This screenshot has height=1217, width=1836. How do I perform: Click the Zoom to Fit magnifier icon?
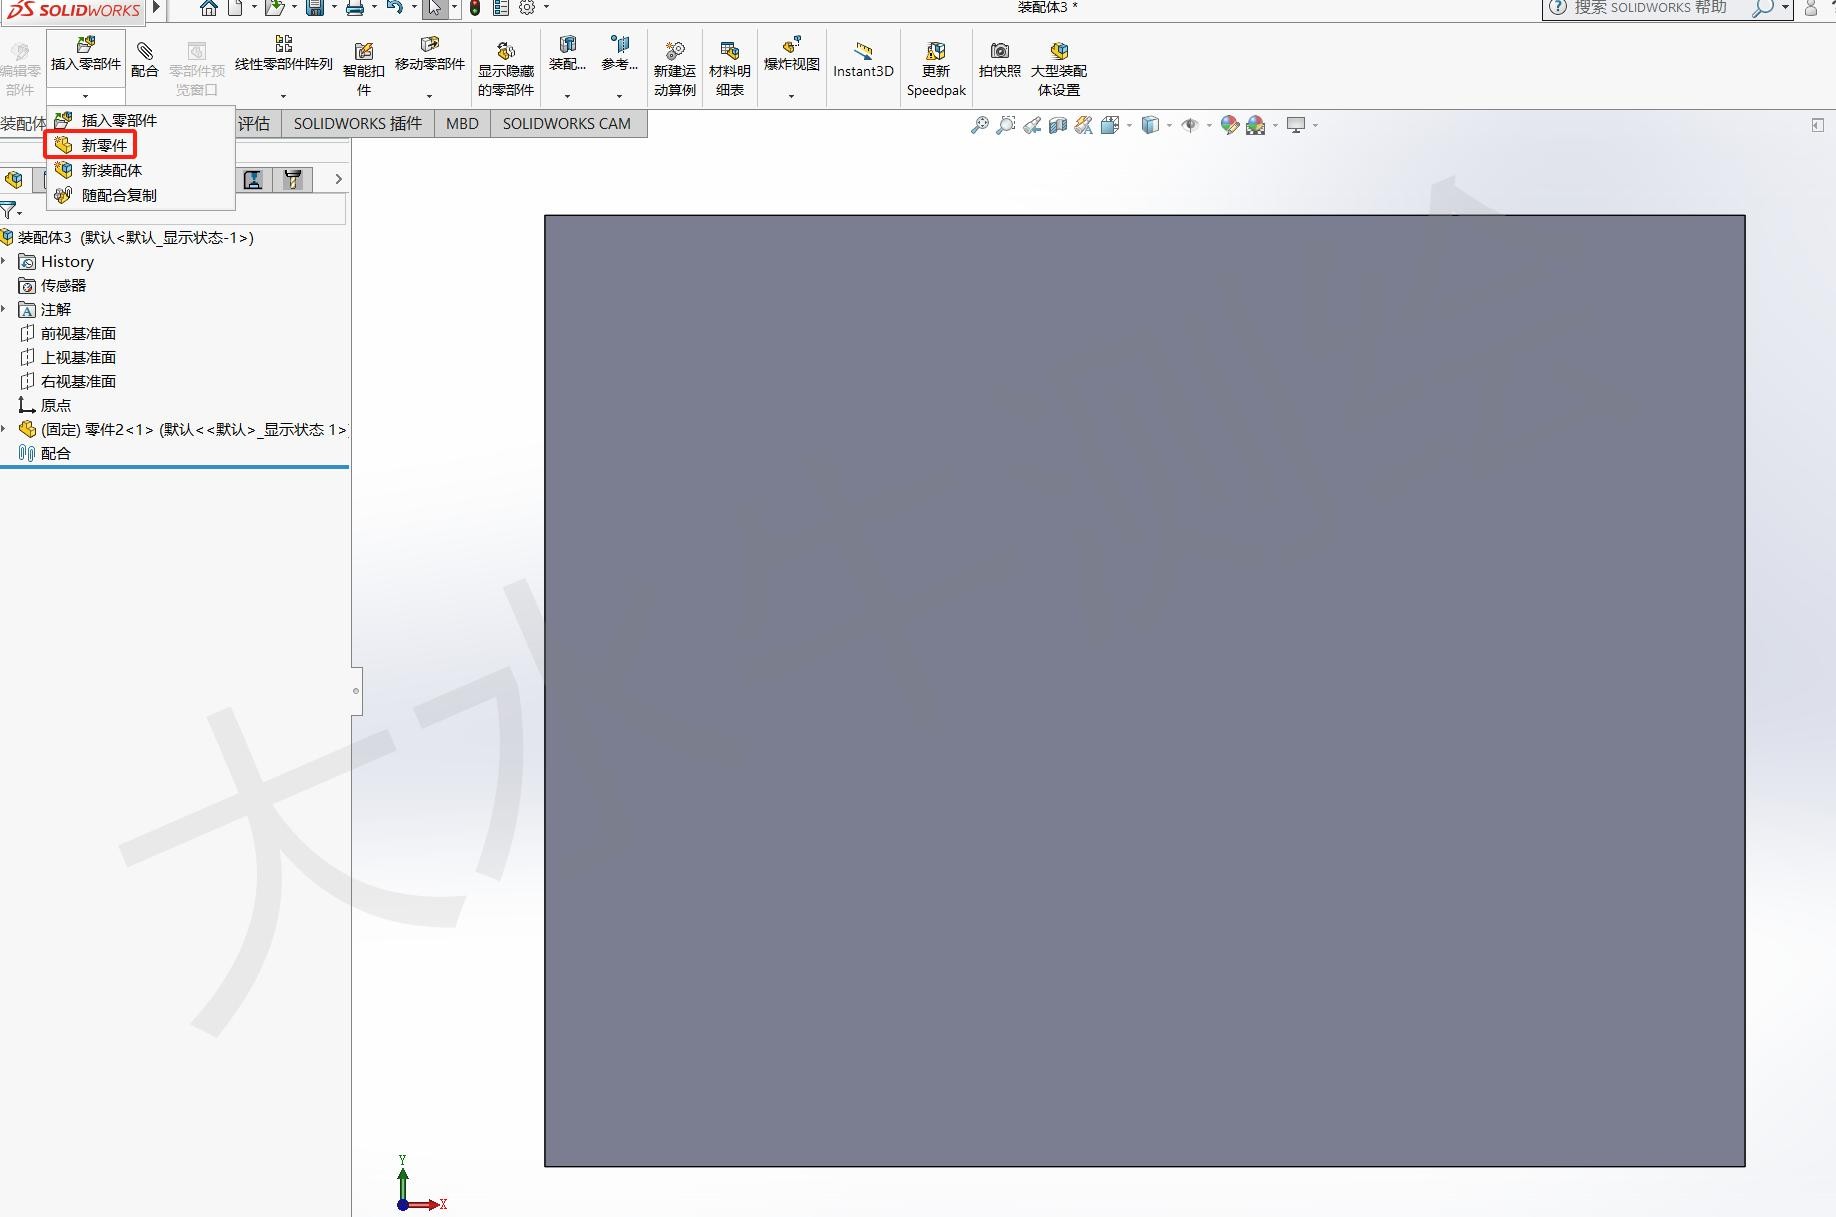click(980, 125)
